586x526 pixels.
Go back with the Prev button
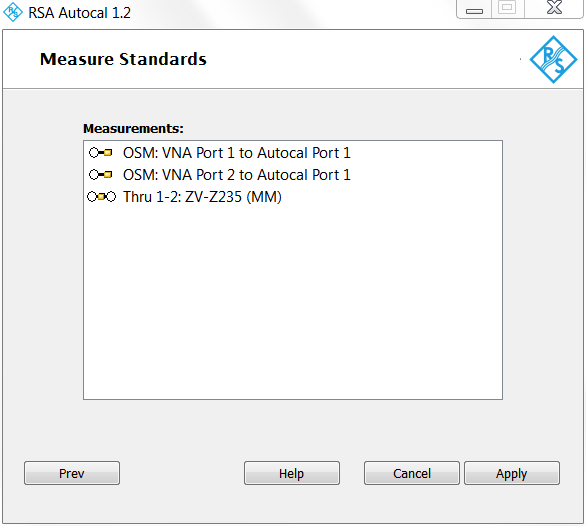pyautogui.click(x=72, y=473)
